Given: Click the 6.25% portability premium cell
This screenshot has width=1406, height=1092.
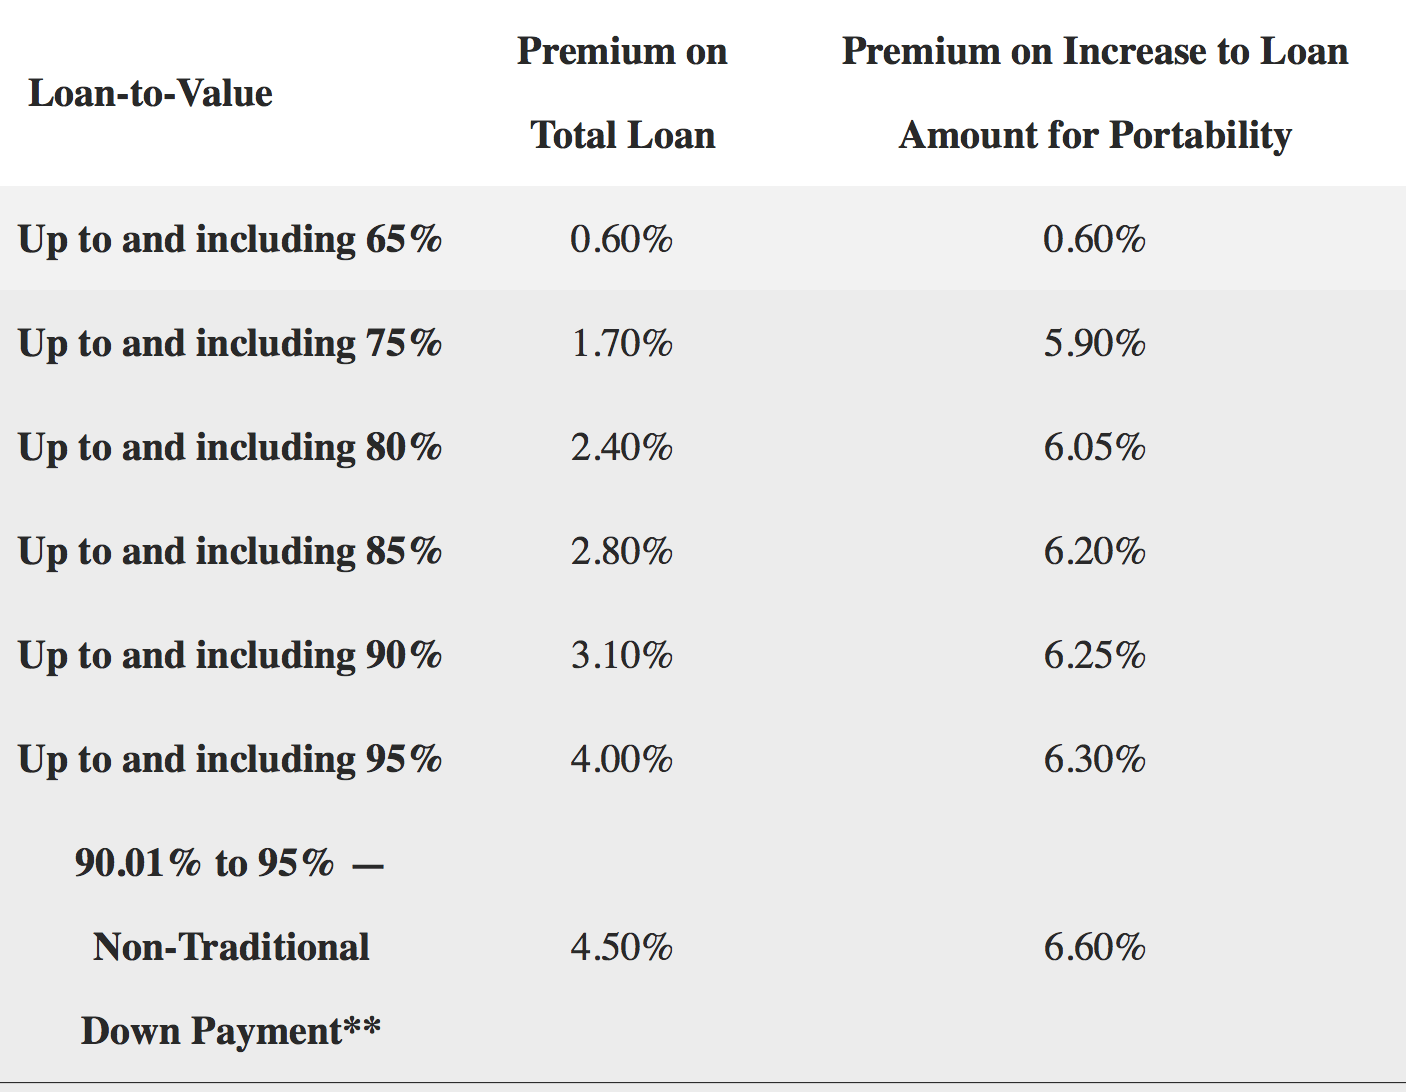Looking at the screenshot, I should click(1095, 656).
